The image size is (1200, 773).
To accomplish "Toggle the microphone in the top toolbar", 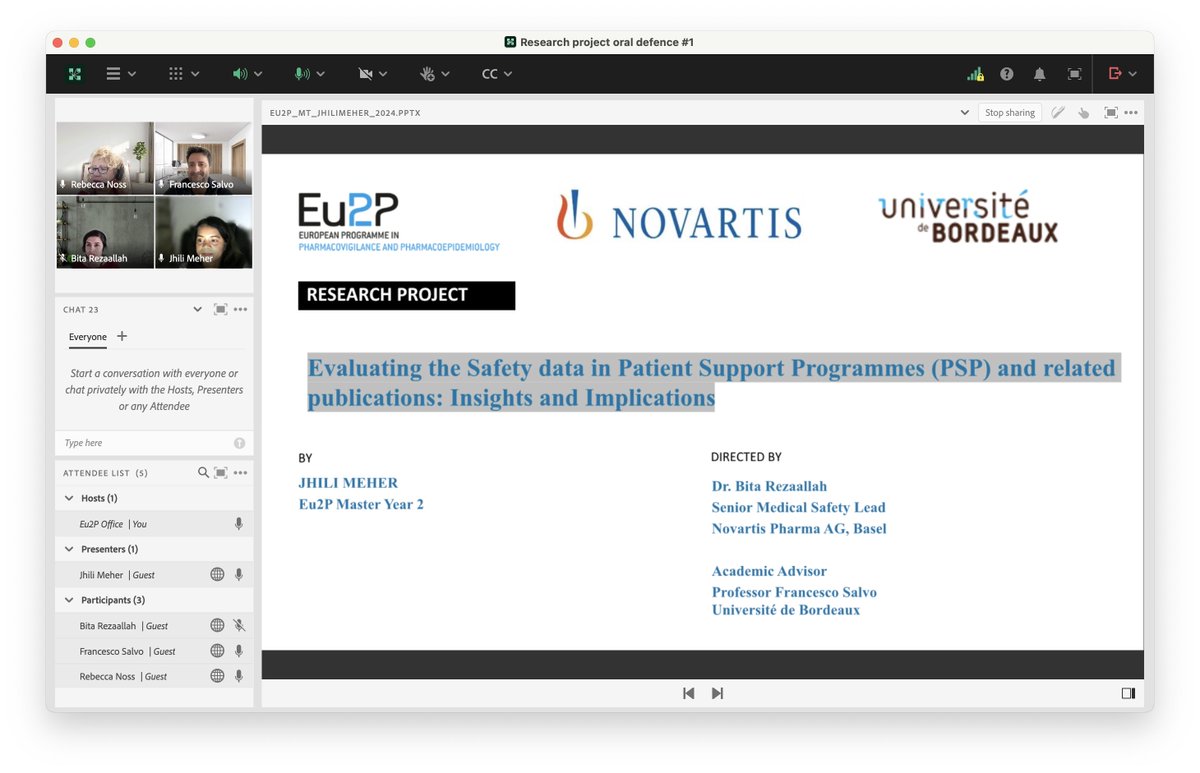I will coord(301,74).
